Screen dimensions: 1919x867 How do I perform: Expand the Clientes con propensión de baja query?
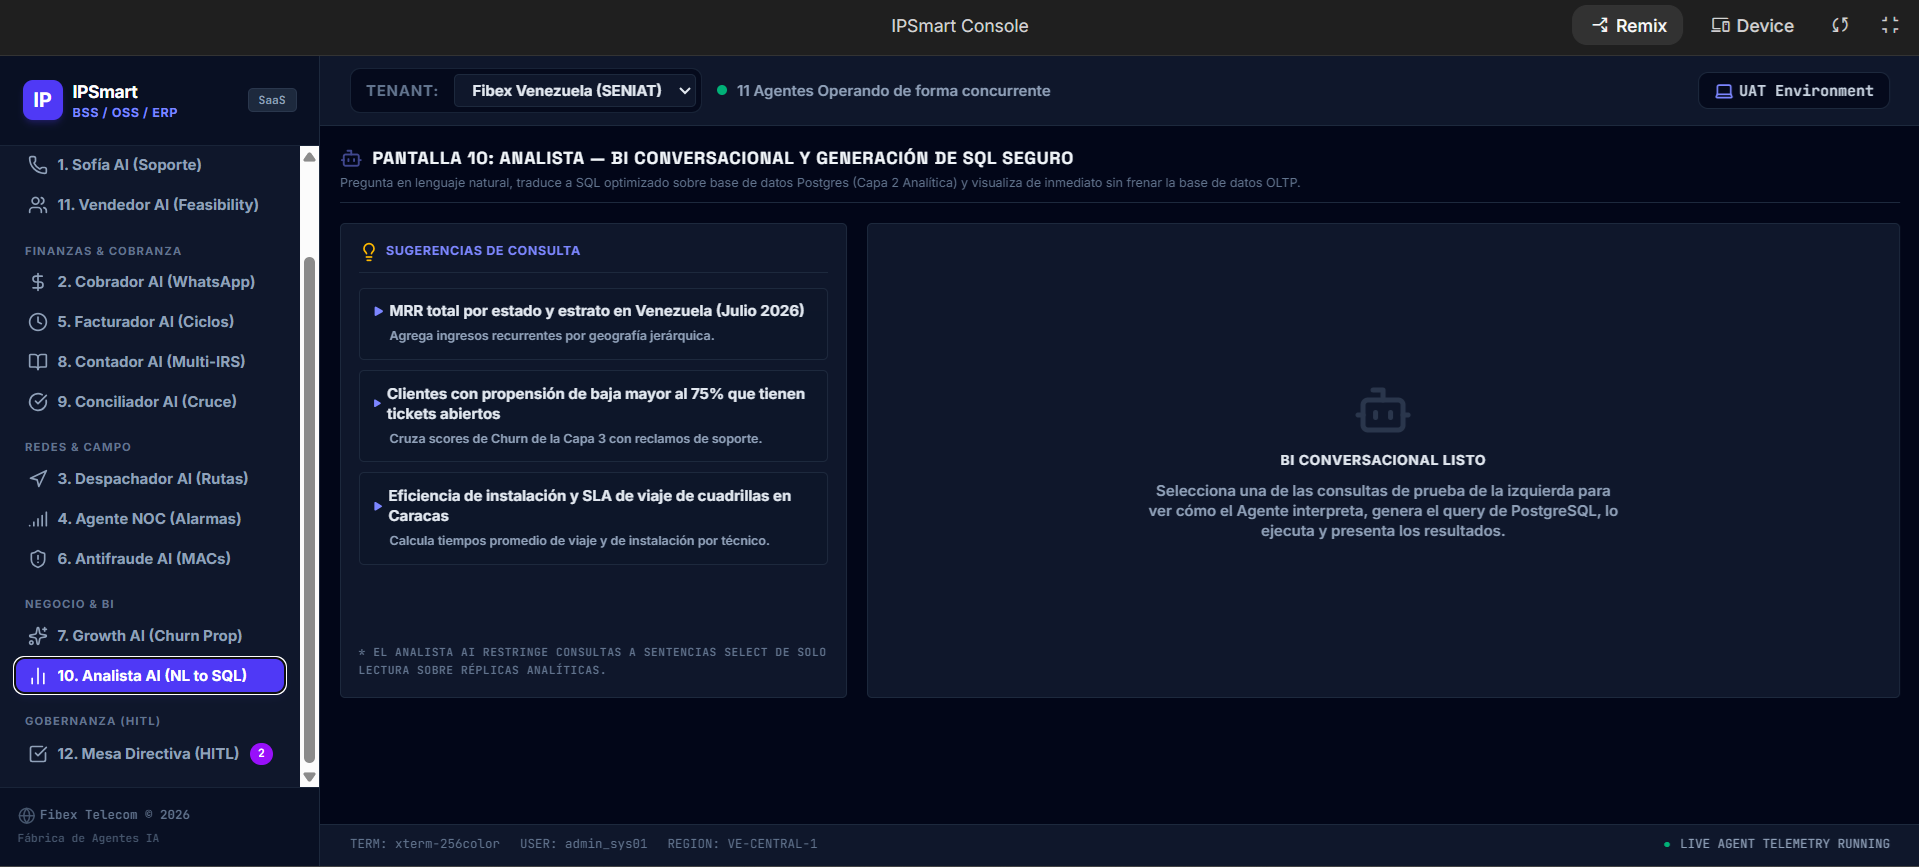[593, 416]
